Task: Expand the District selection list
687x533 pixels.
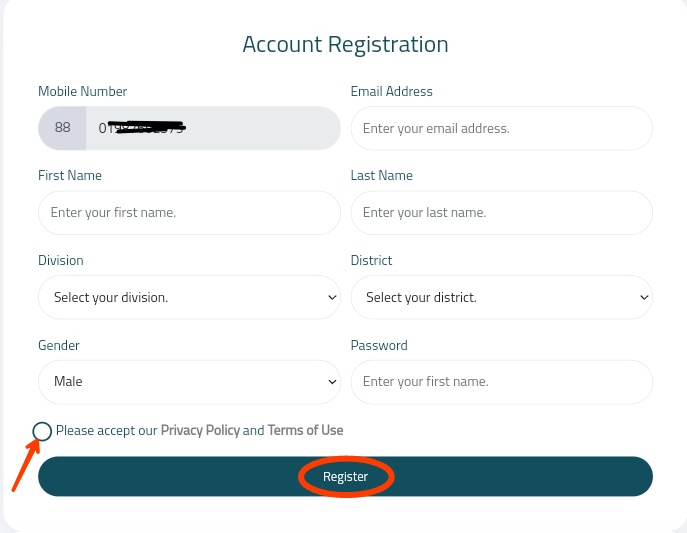Action: [501, 297]
